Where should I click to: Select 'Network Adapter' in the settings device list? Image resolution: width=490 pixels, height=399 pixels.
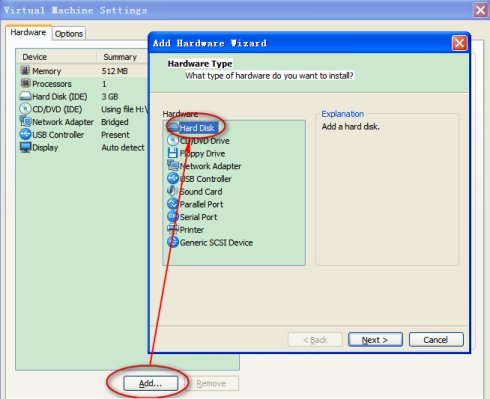click(x=83, y=122)
